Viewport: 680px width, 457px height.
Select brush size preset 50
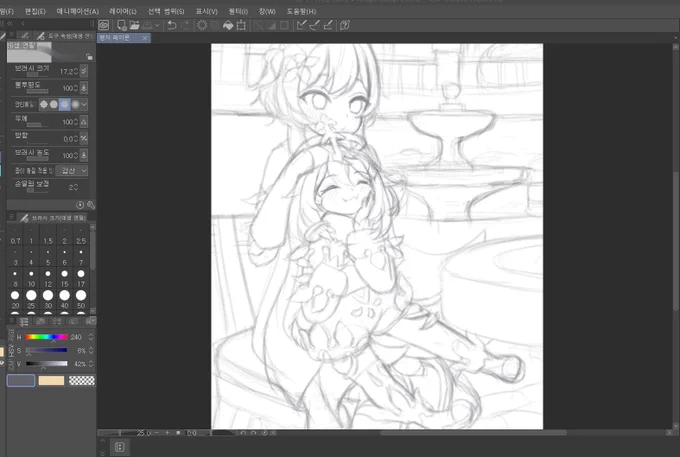[81, 300]
